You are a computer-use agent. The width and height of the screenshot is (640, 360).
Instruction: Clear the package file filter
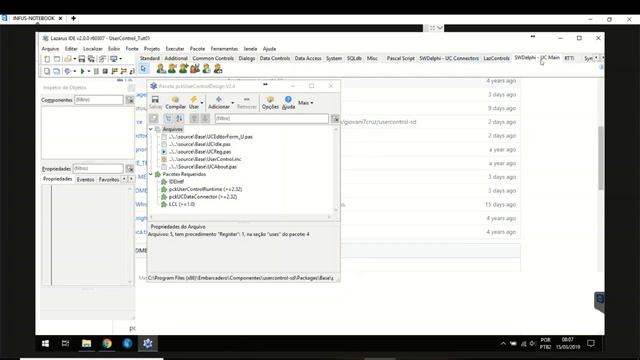click(335, 118)
